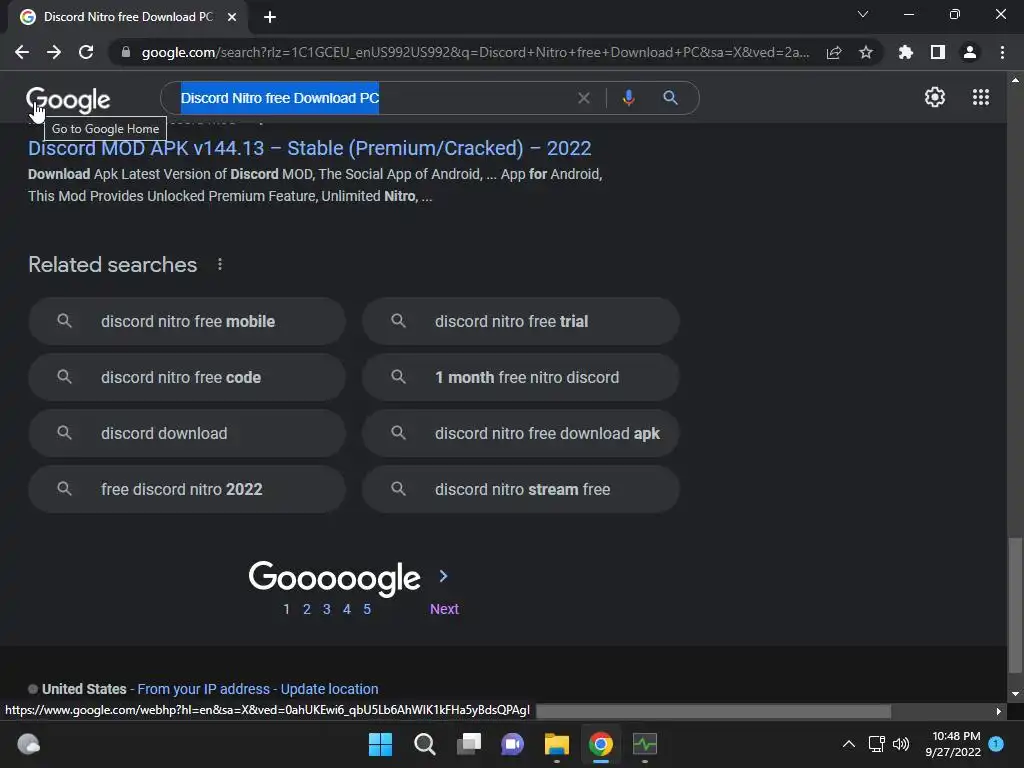Click the horizontal scrollbar right arrow

(x=999, y=711)
